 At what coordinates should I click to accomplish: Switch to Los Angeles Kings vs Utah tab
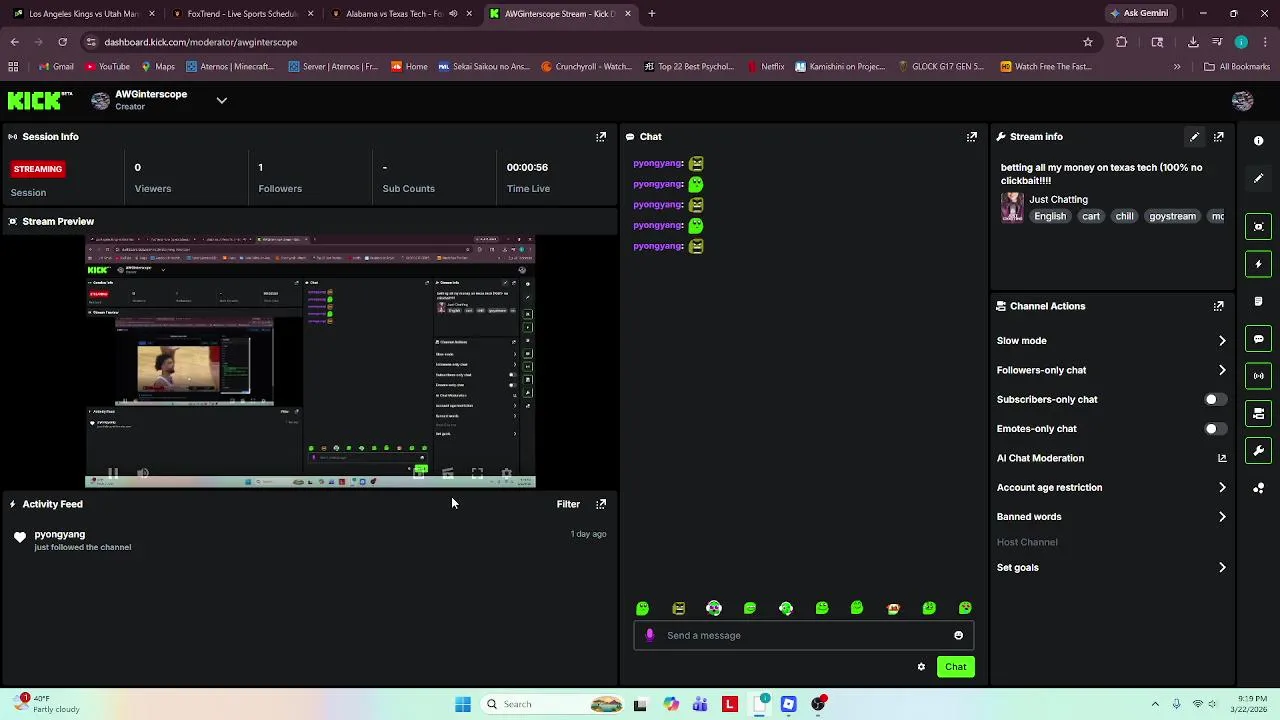[x=84, y=14]
